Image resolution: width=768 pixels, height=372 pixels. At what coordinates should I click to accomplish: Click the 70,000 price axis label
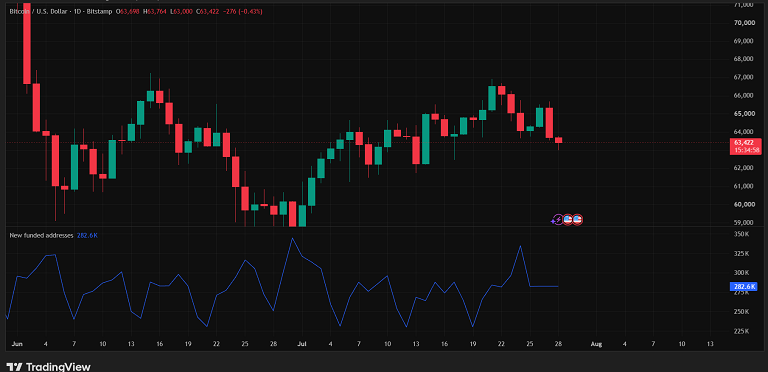(x=744, y=23)
